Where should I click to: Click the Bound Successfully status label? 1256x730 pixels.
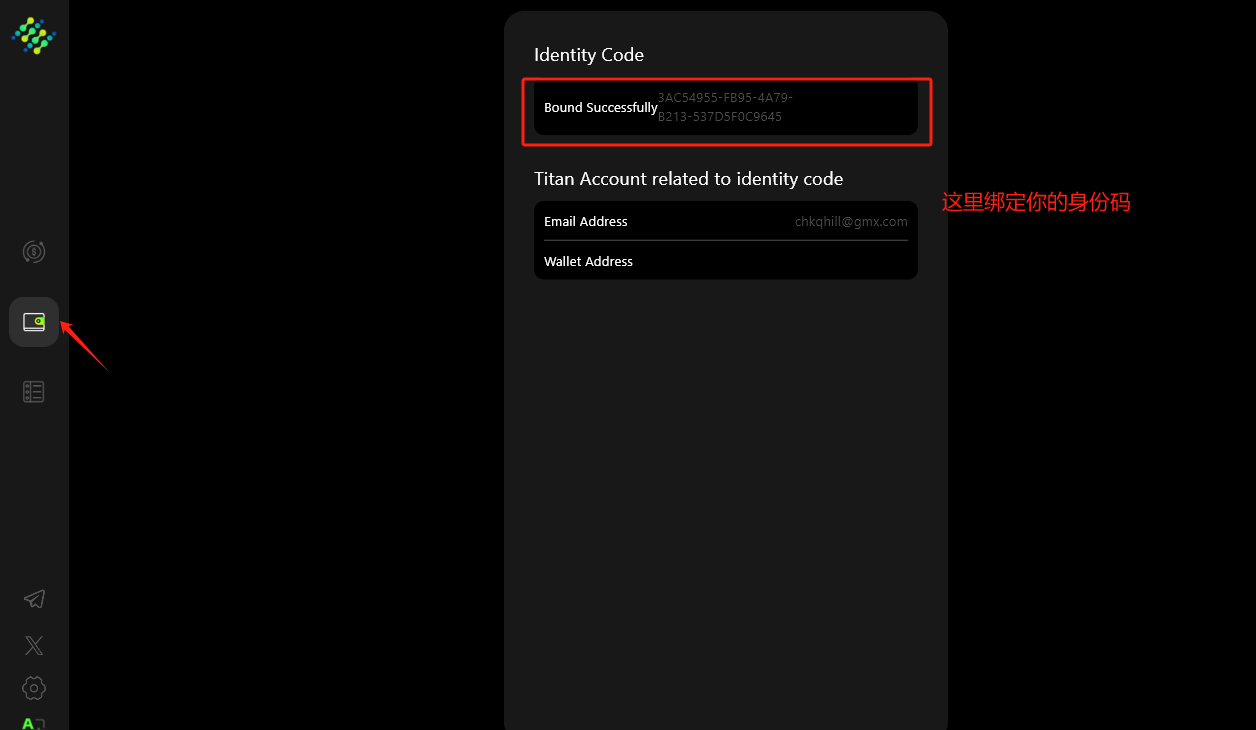point(601,108)
